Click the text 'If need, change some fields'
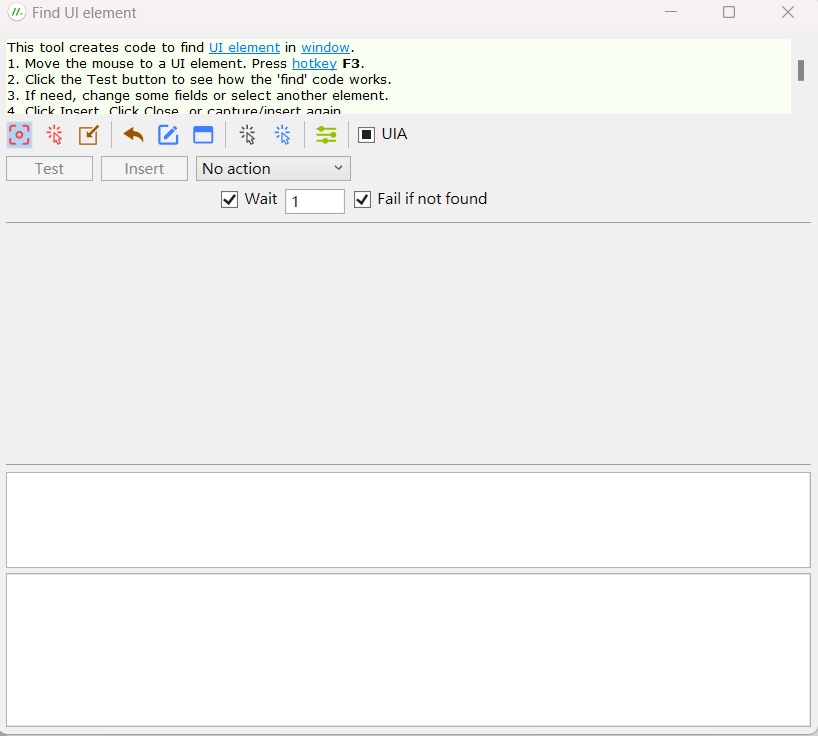The image size is (818, 736). 117,96
